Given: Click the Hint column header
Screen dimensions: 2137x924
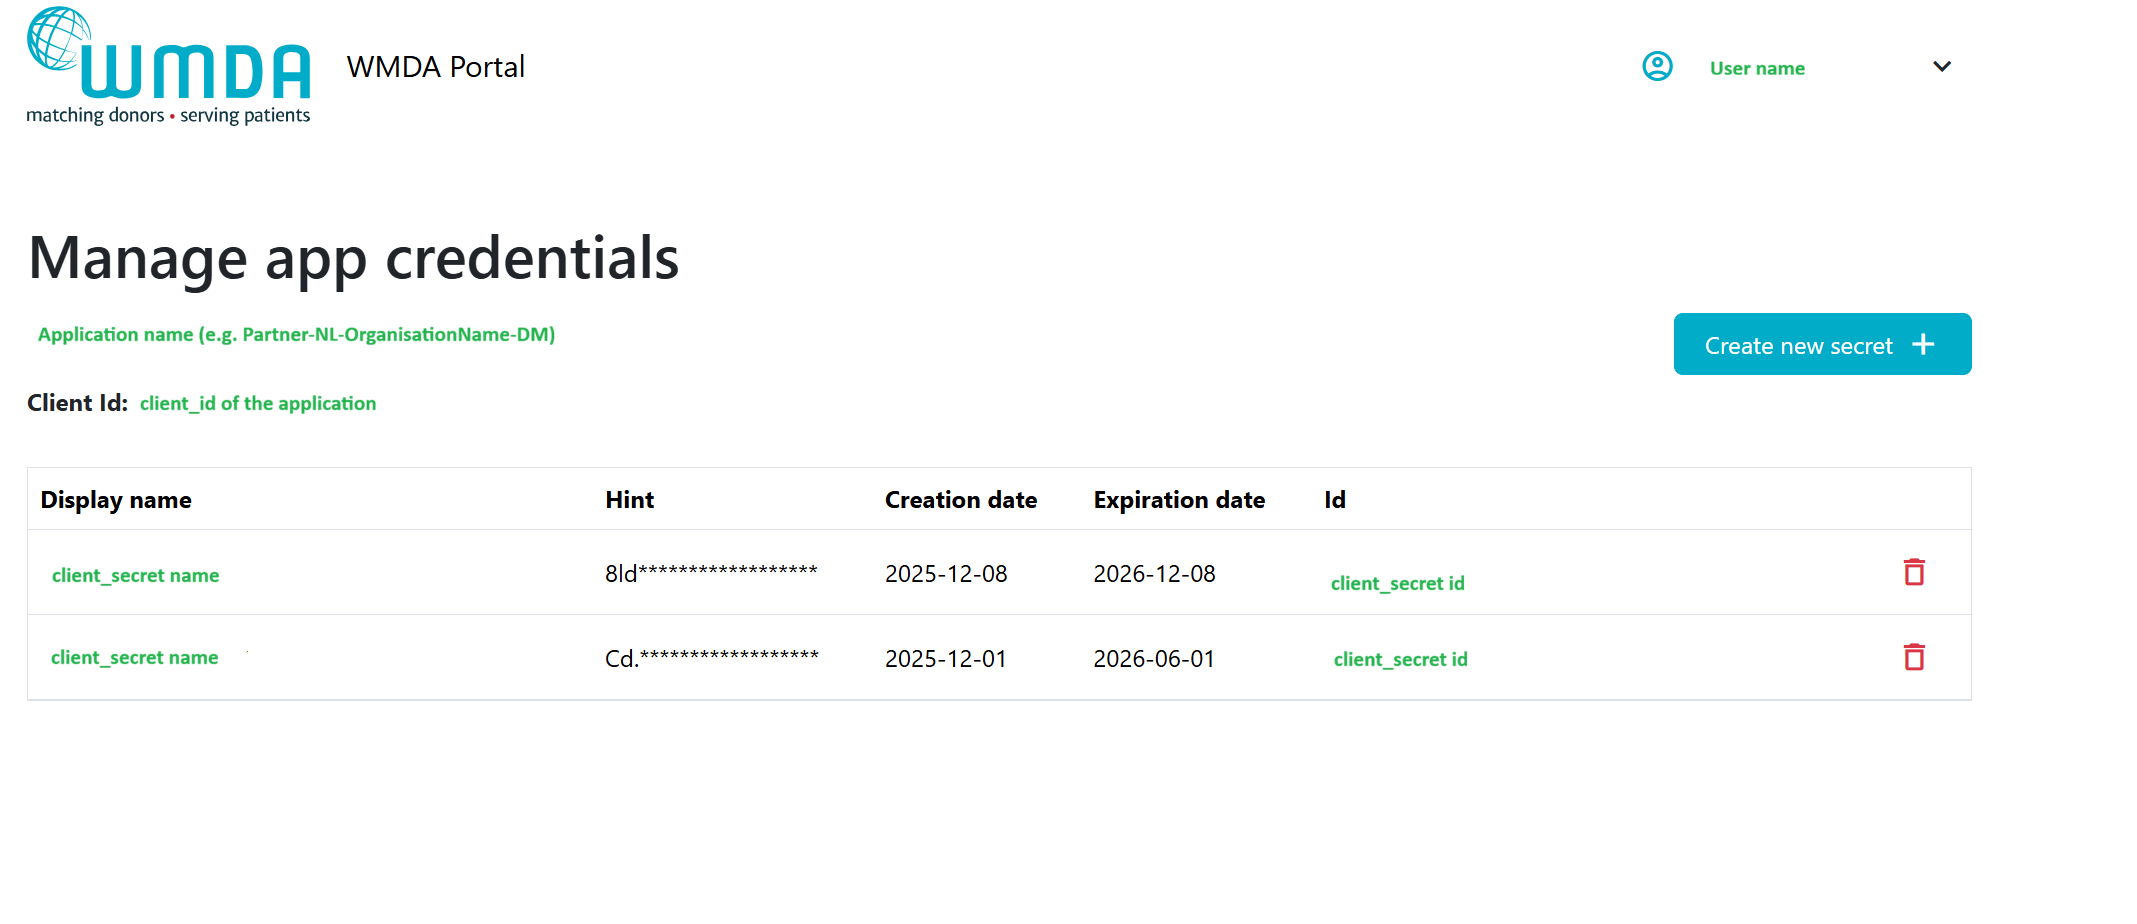Looking at the screenshot, I should (629, 500).
